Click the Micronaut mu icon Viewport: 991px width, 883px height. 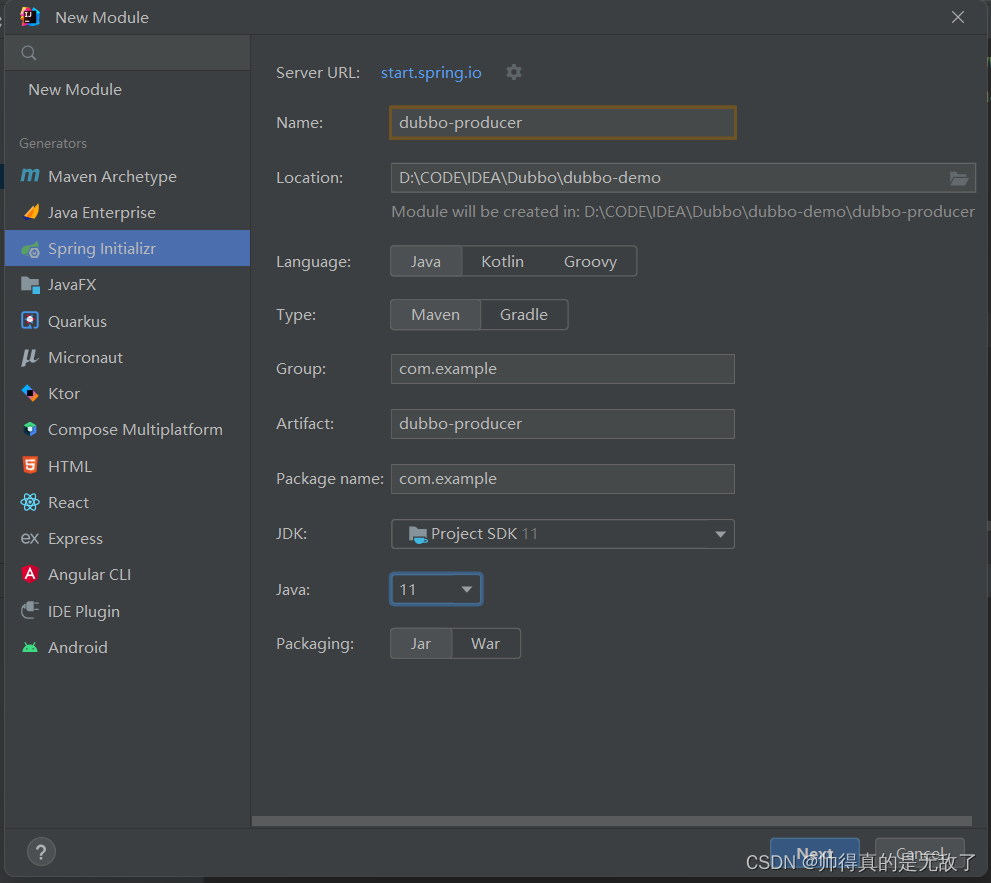point(30,357)
